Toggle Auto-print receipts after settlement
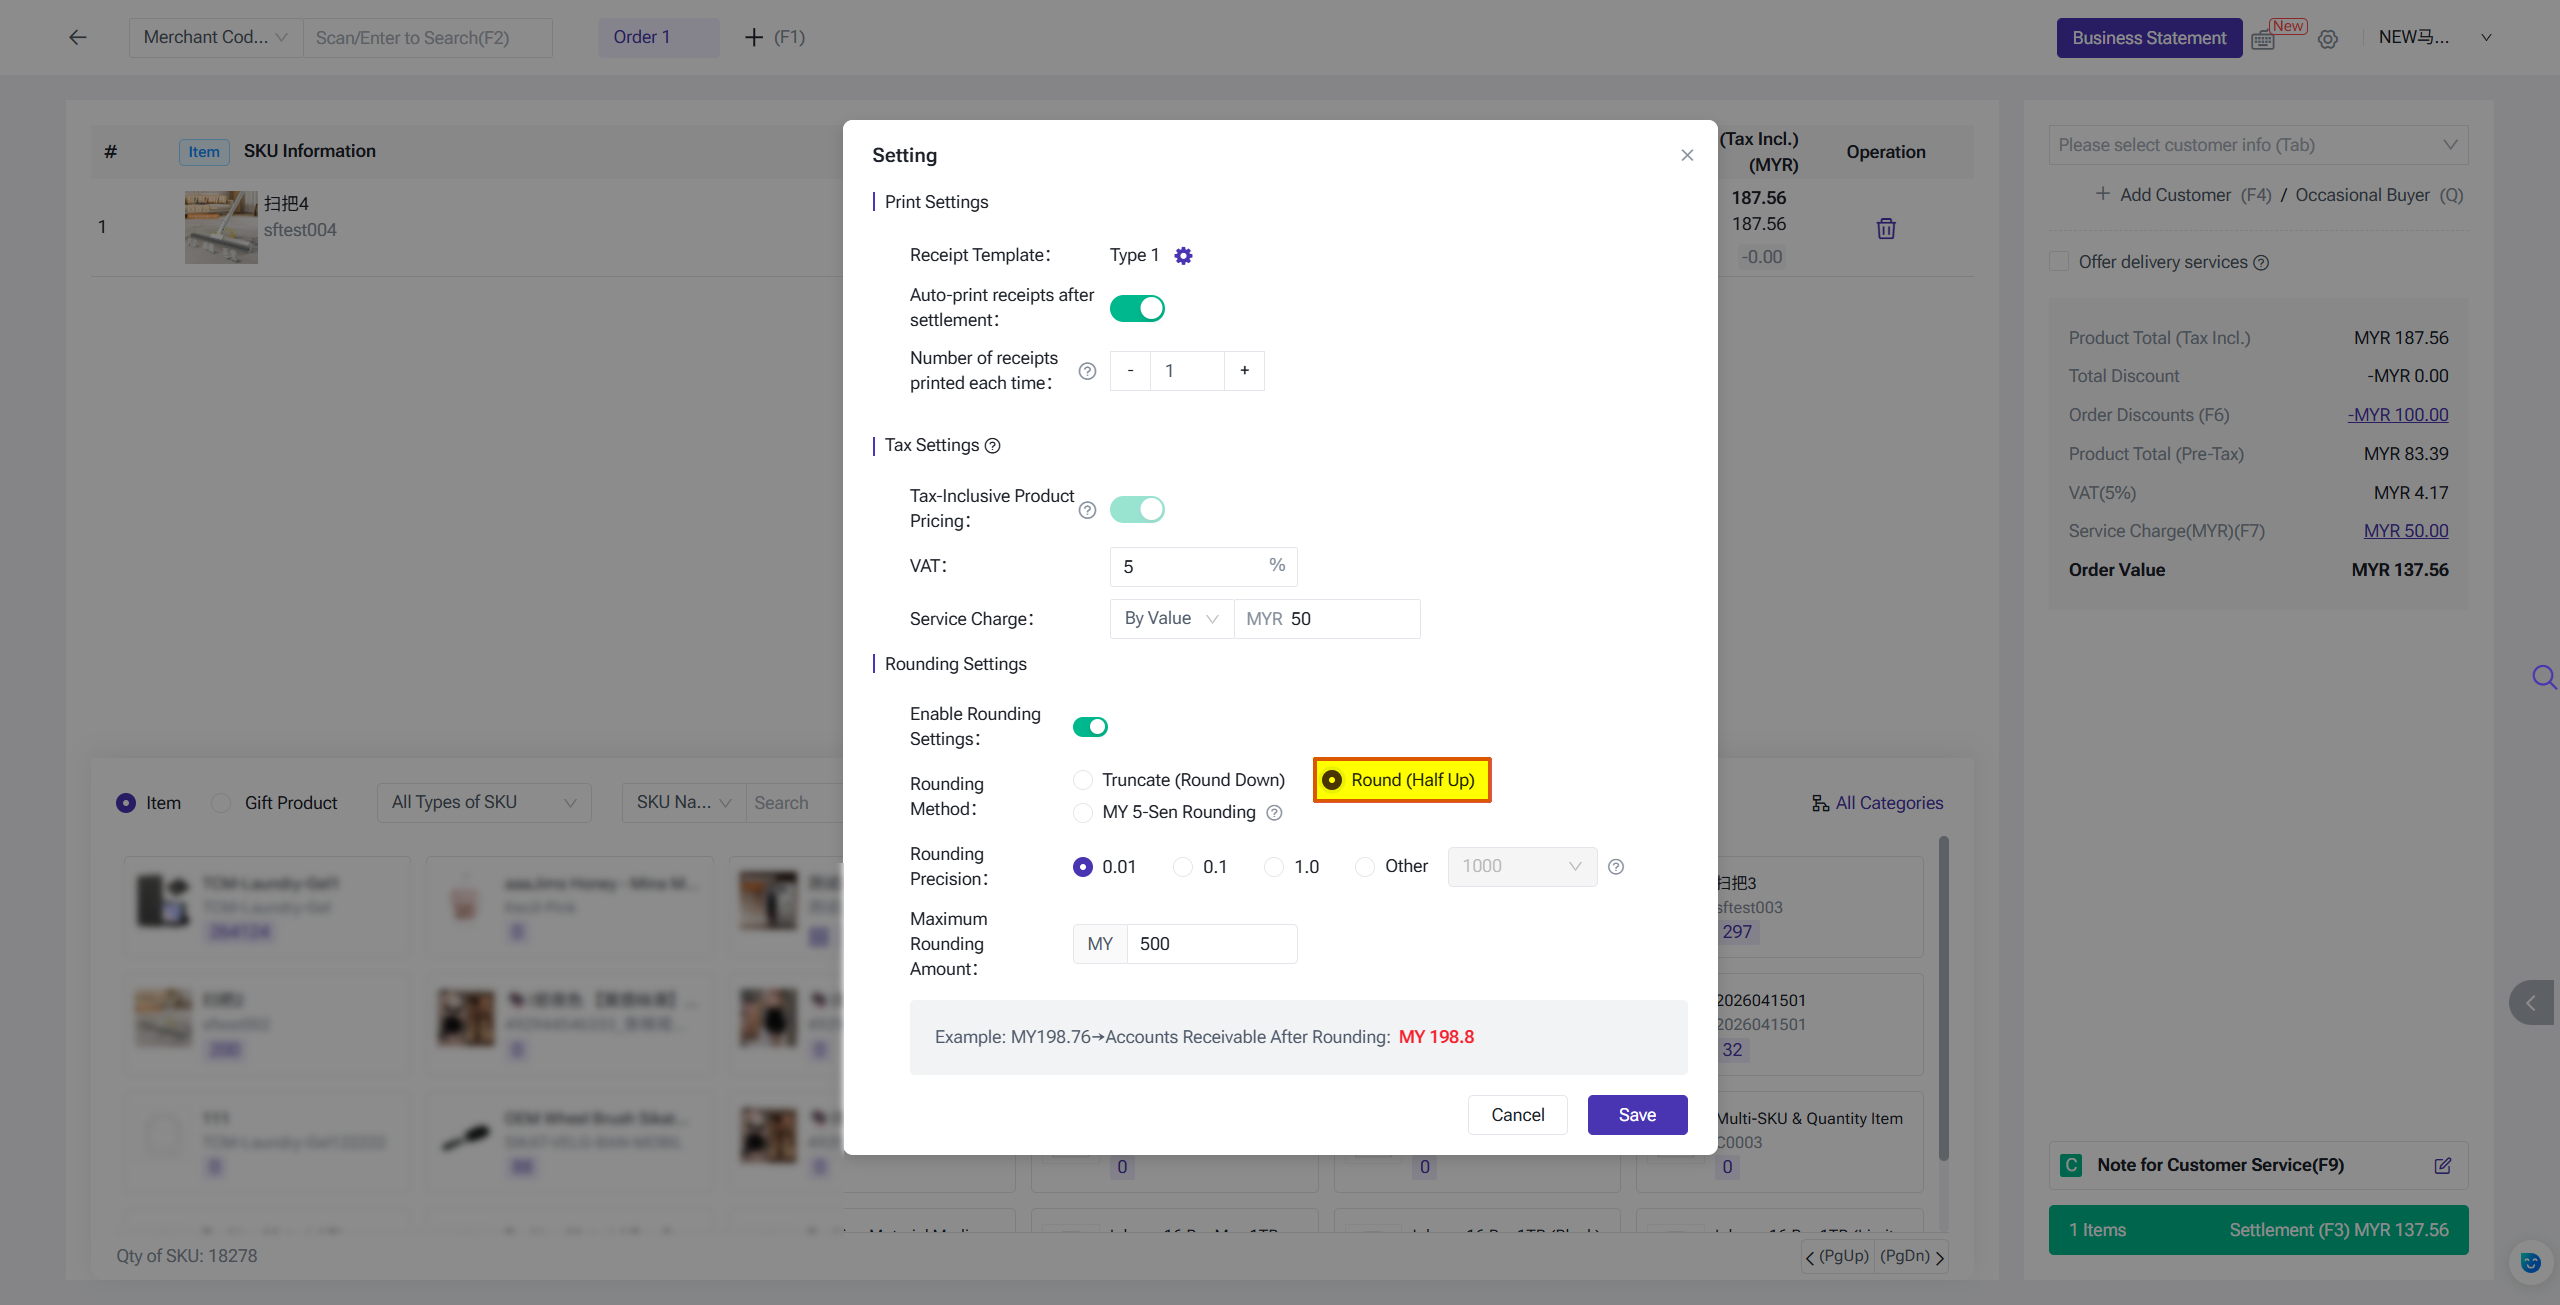 click(1137, 308)
